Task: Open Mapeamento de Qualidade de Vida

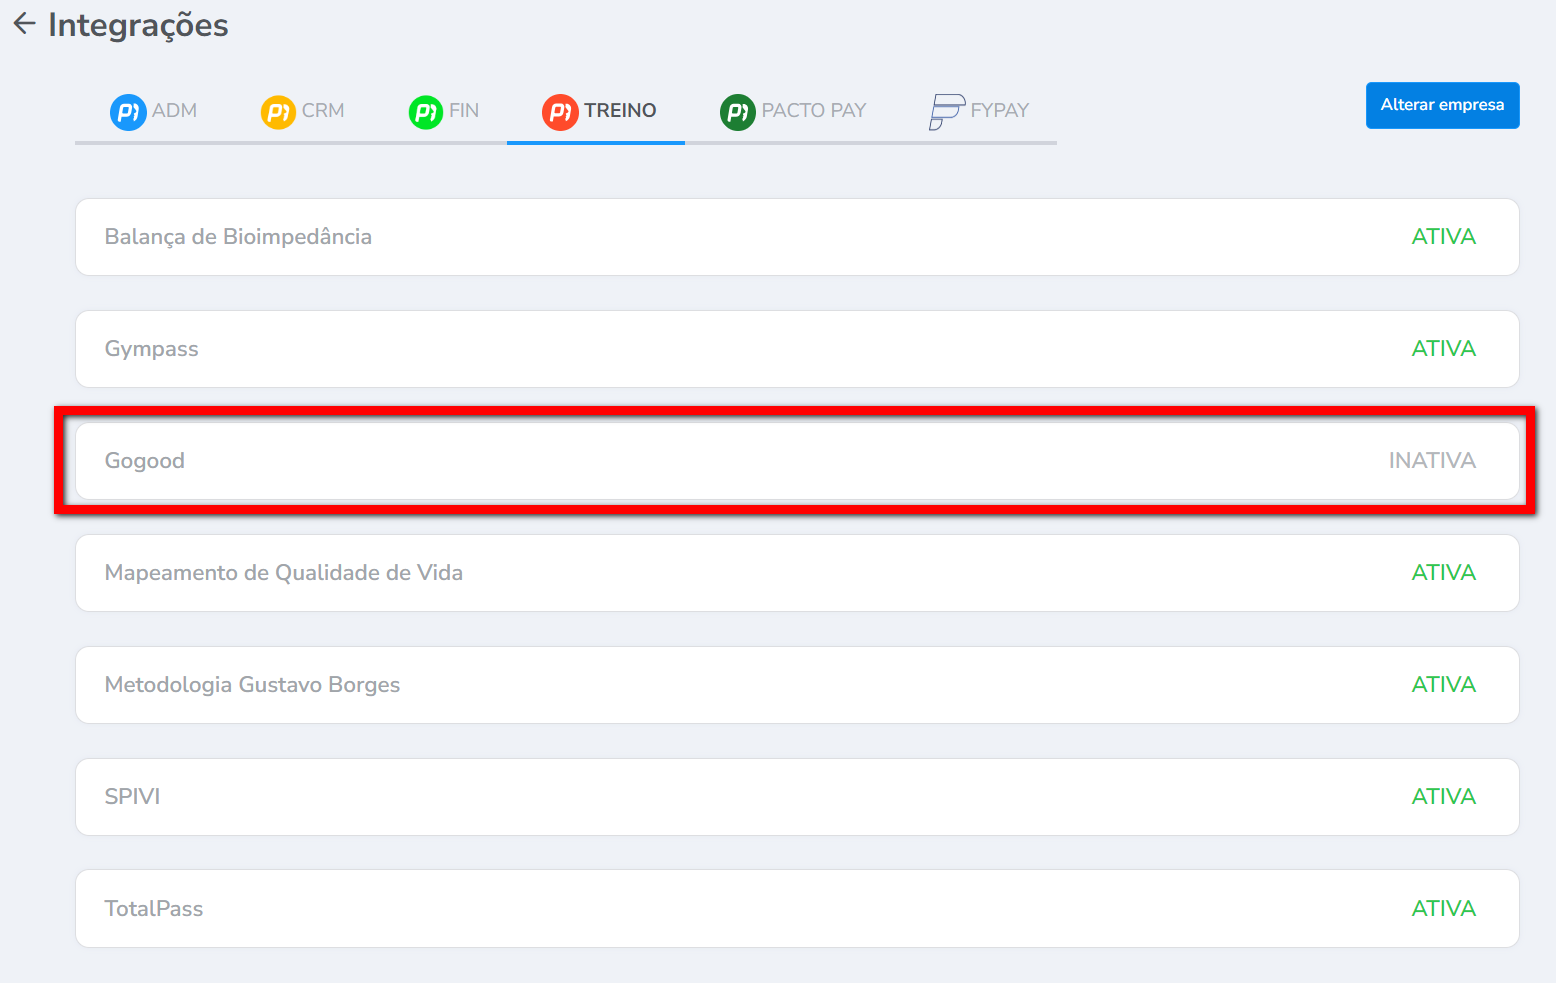Action: coord(284,573)
